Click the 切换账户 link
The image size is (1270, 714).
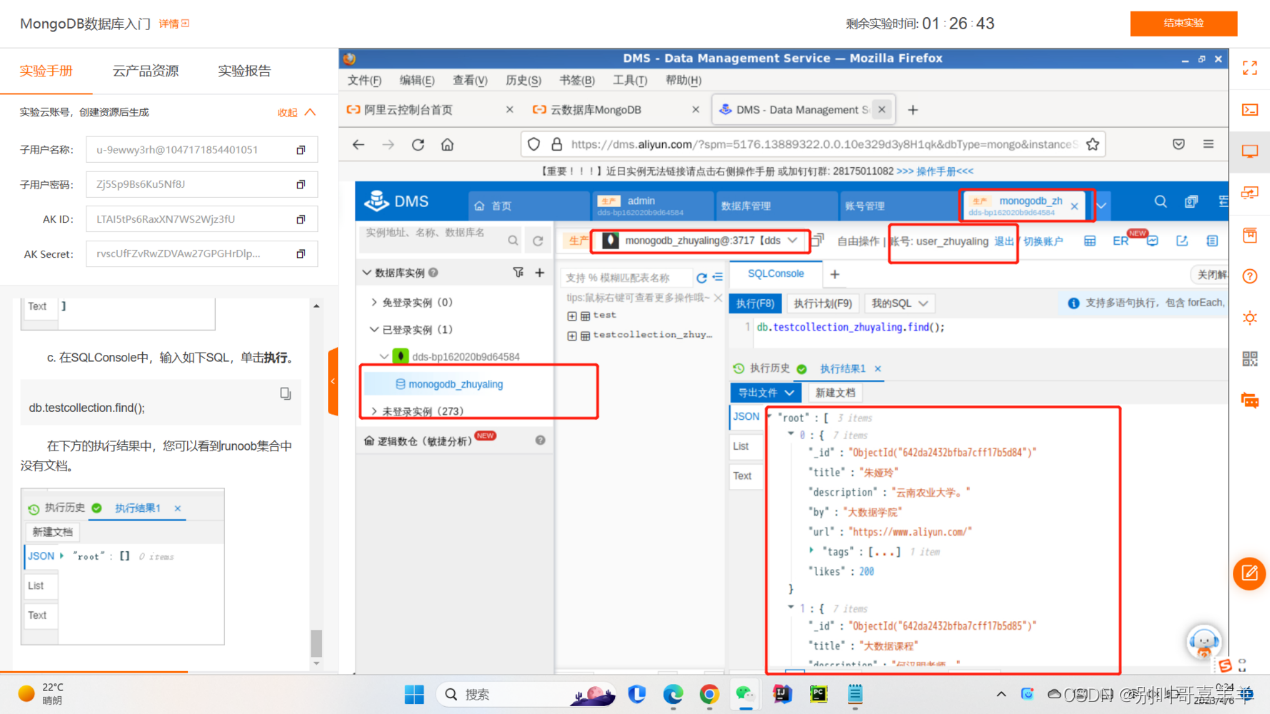tap(1043, 242)
